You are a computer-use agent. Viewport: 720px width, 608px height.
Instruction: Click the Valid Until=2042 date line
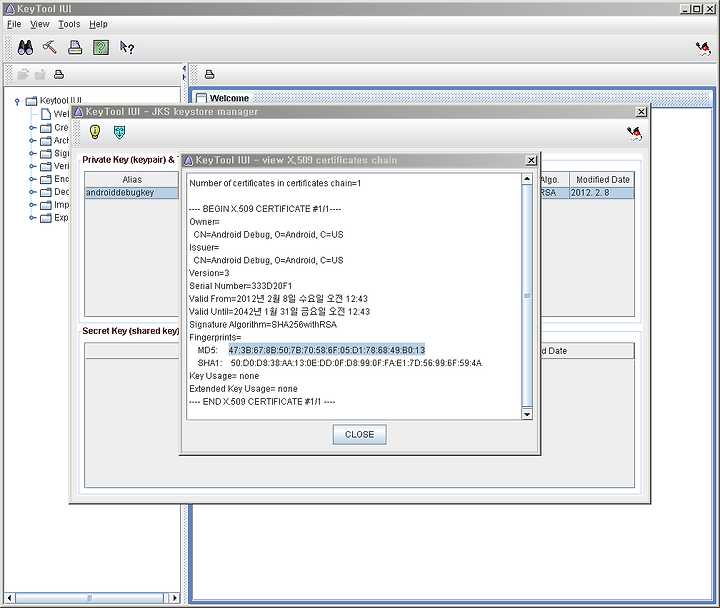[x=279, y=312]
